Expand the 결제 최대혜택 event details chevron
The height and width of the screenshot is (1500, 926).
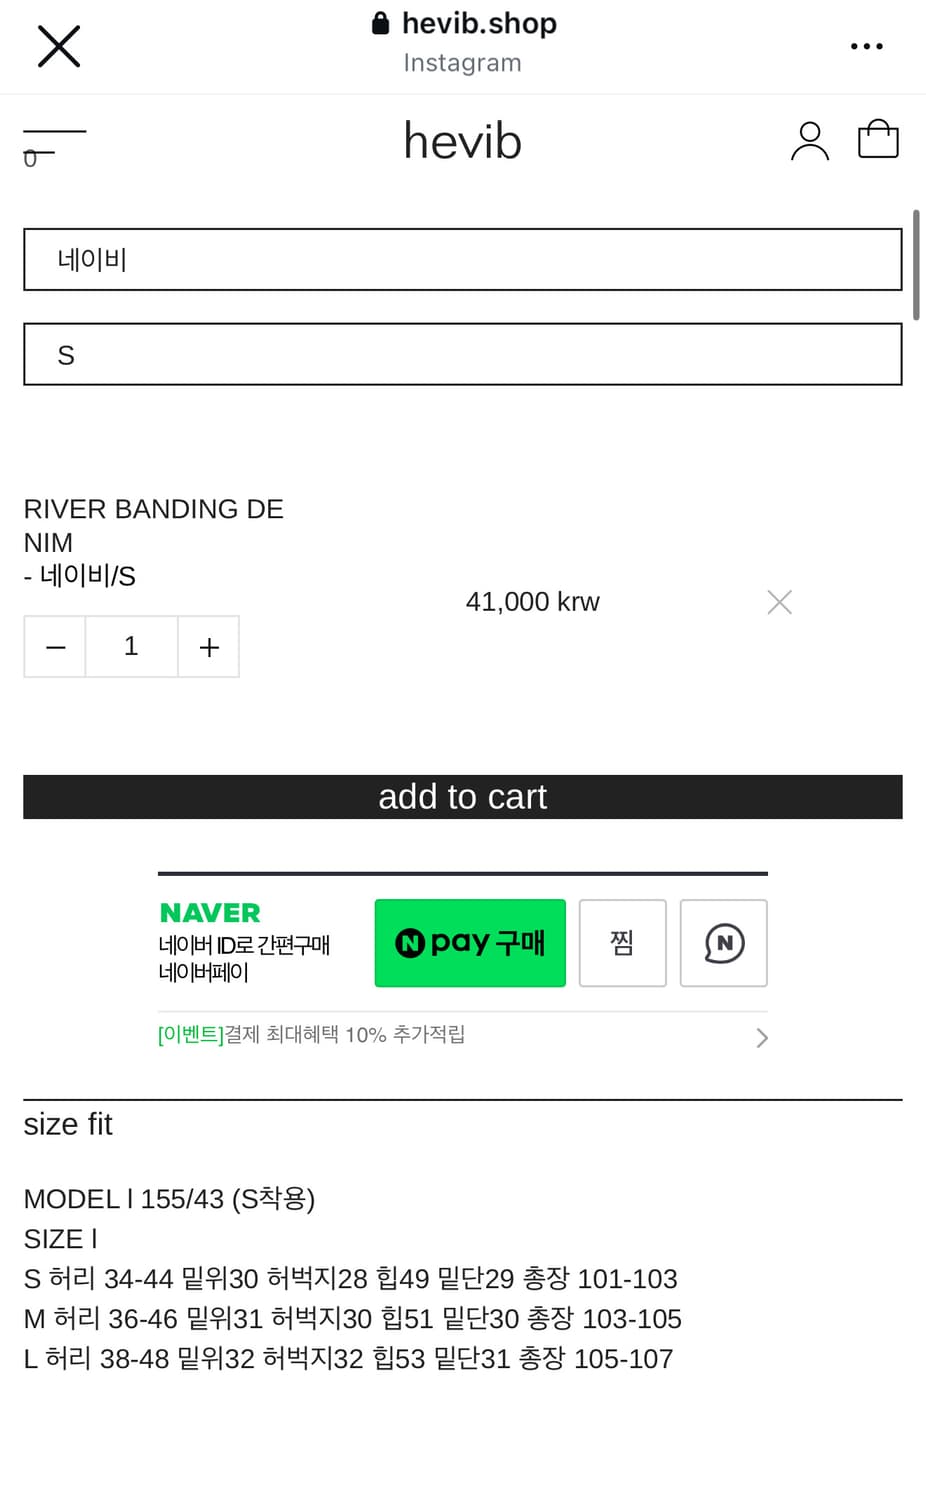click(x=761, y=1037)
